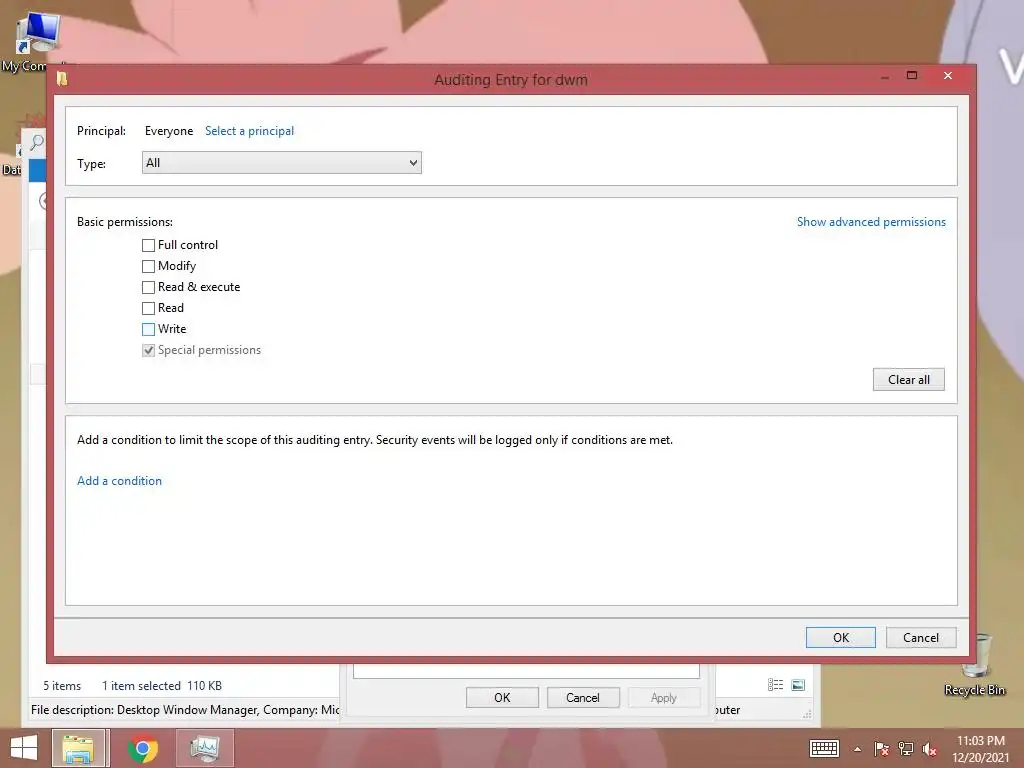
Task: Select the Recycle Bin desktop icon
Action: tap(975, 665)
